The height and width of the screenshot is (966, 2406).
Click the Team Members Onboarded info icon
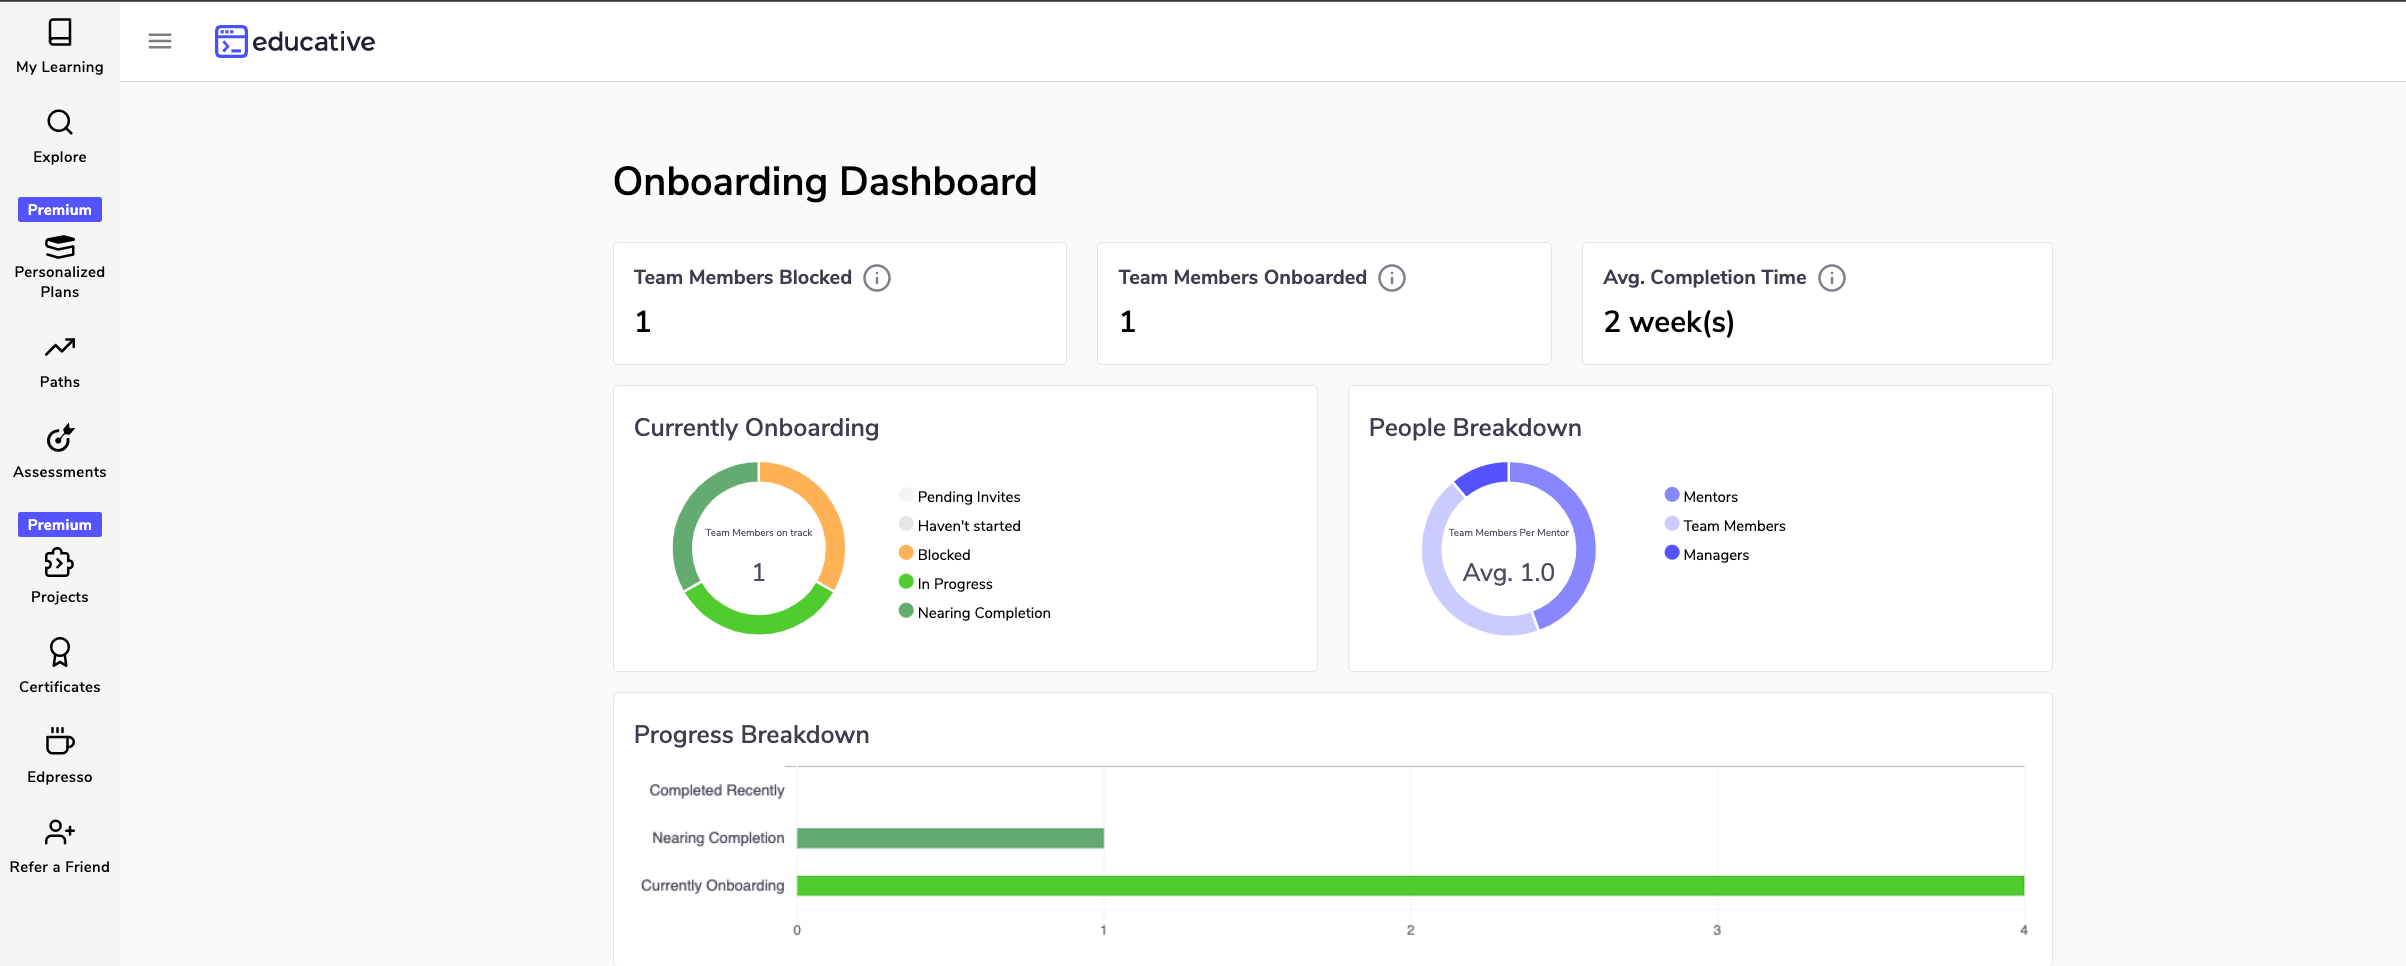coord(1391,278)
